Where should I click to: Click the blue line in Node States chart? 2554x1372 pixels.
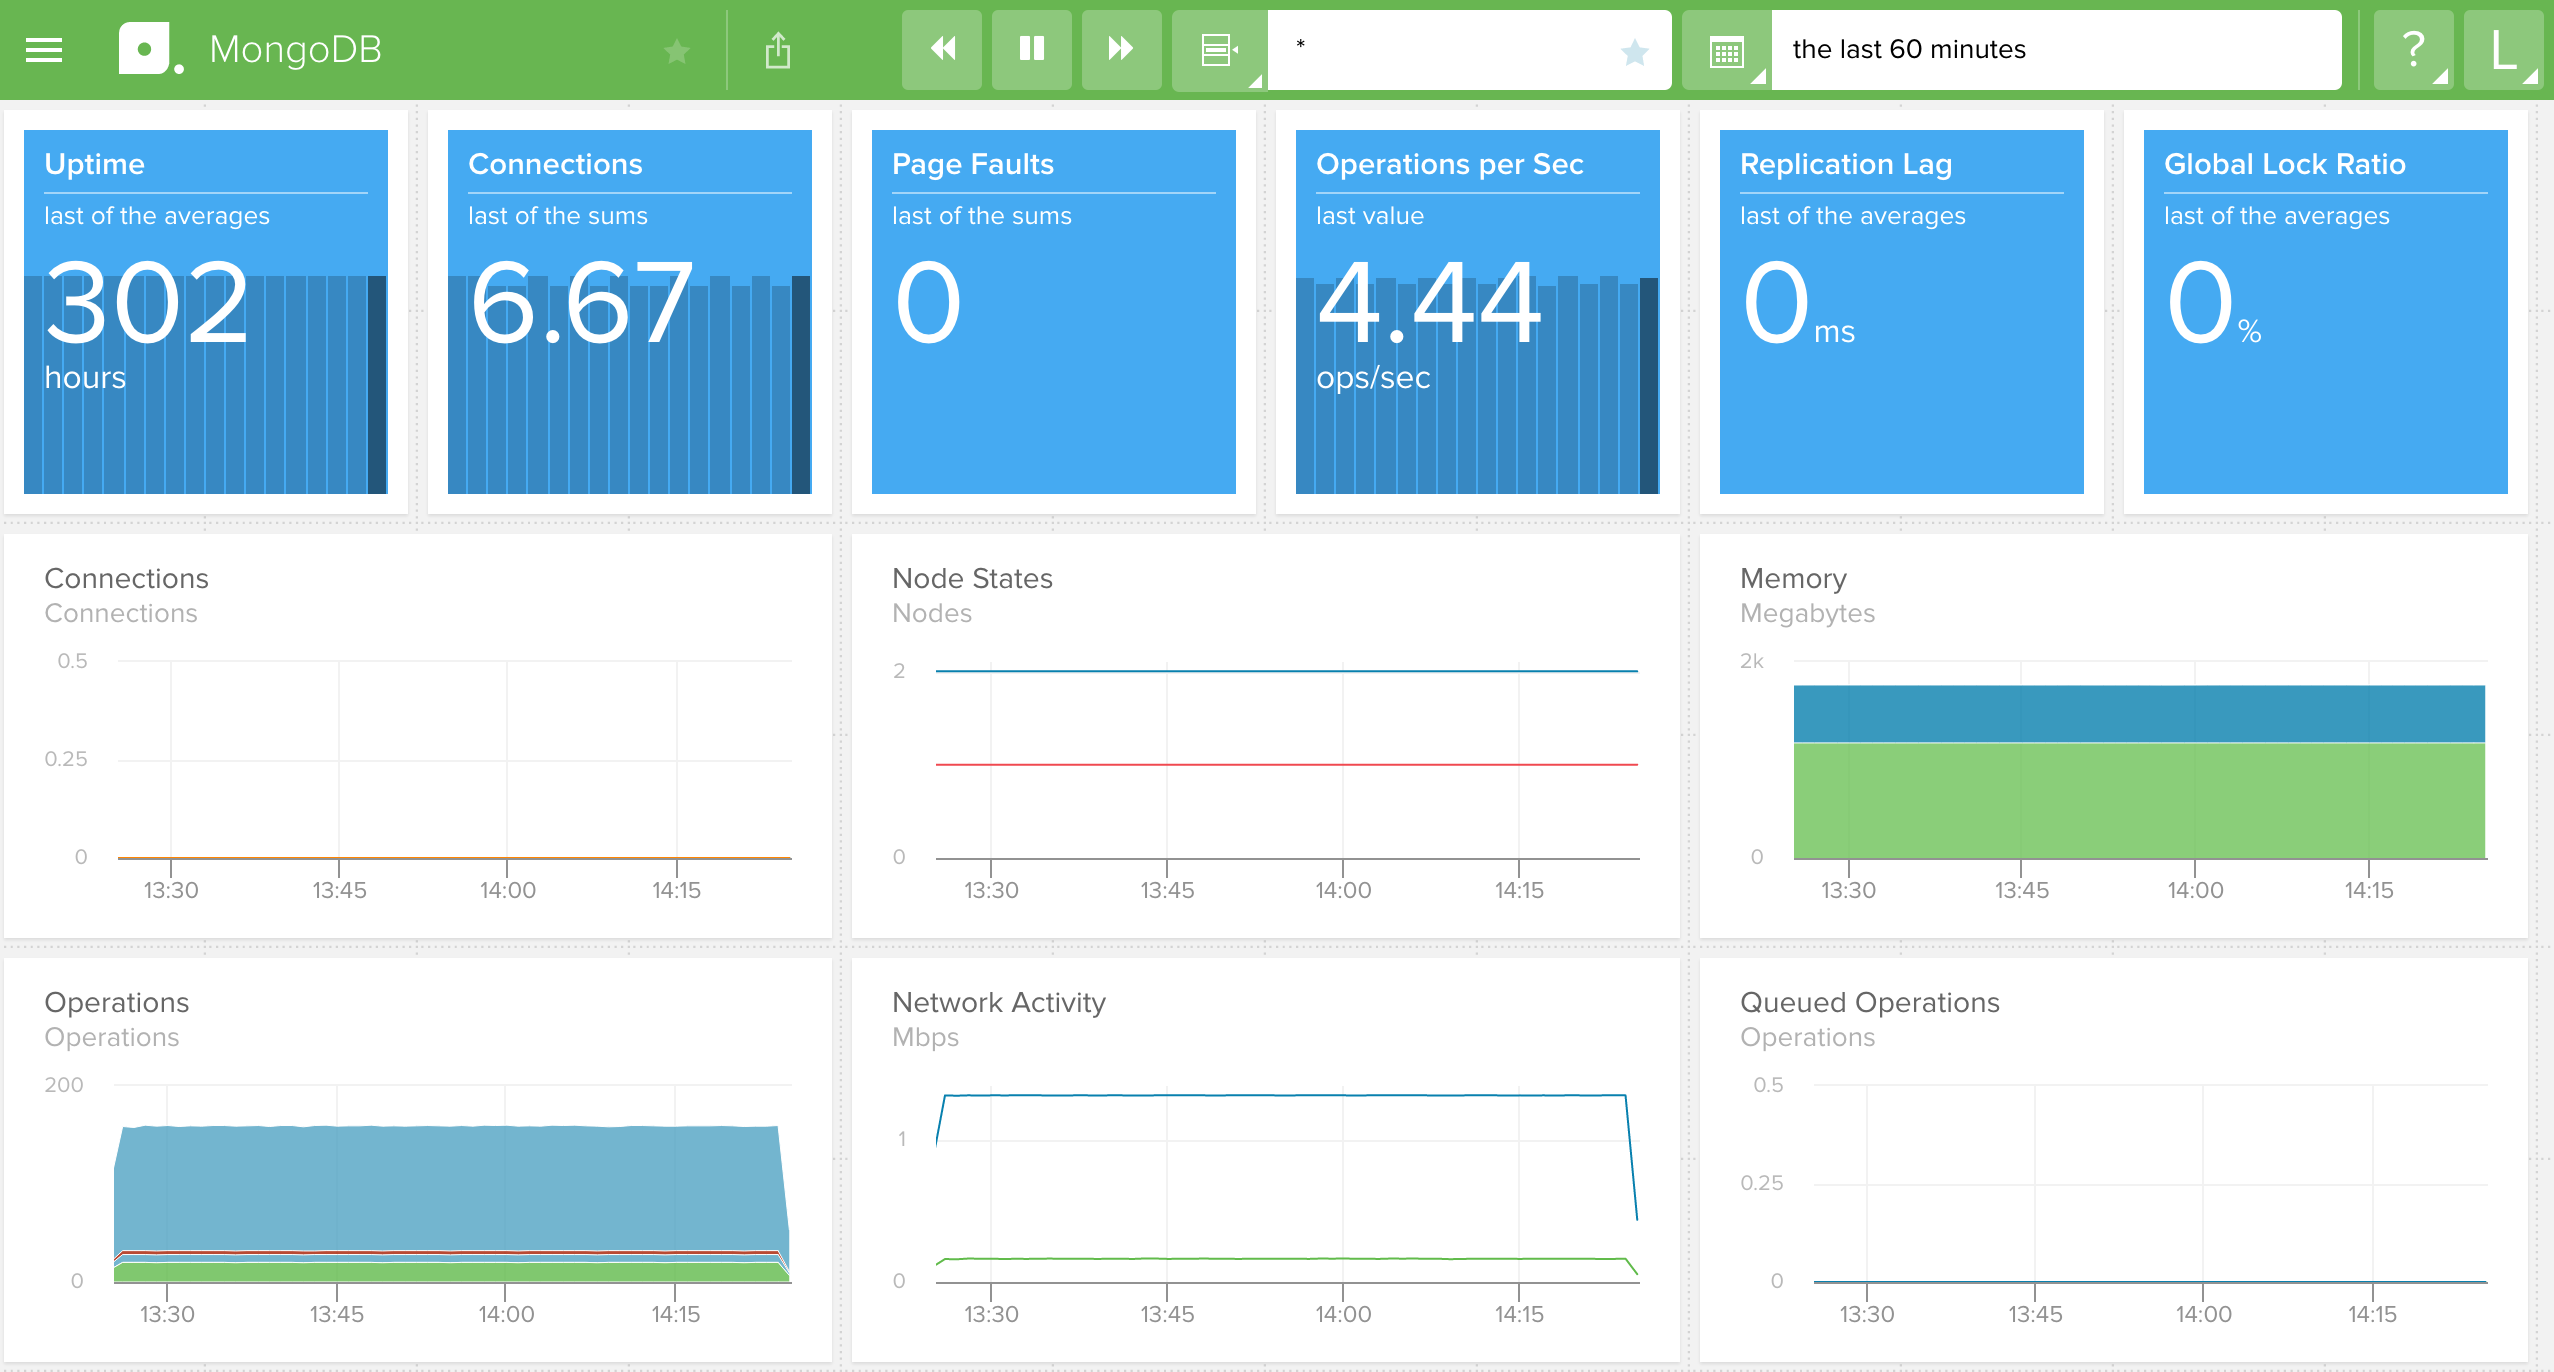[1286, 671]
